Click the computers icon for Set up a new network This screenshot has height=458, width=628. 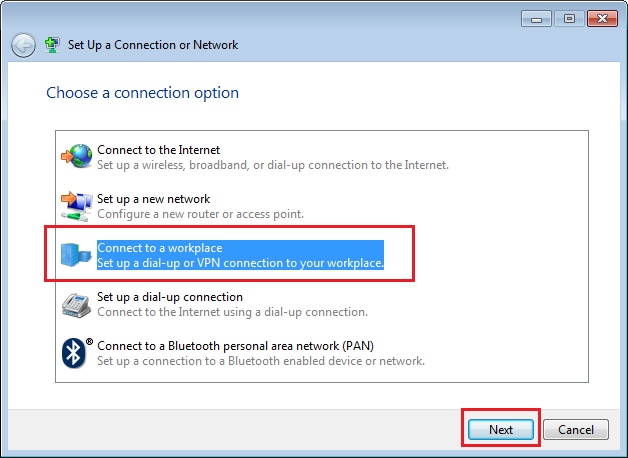click(76, 206)
